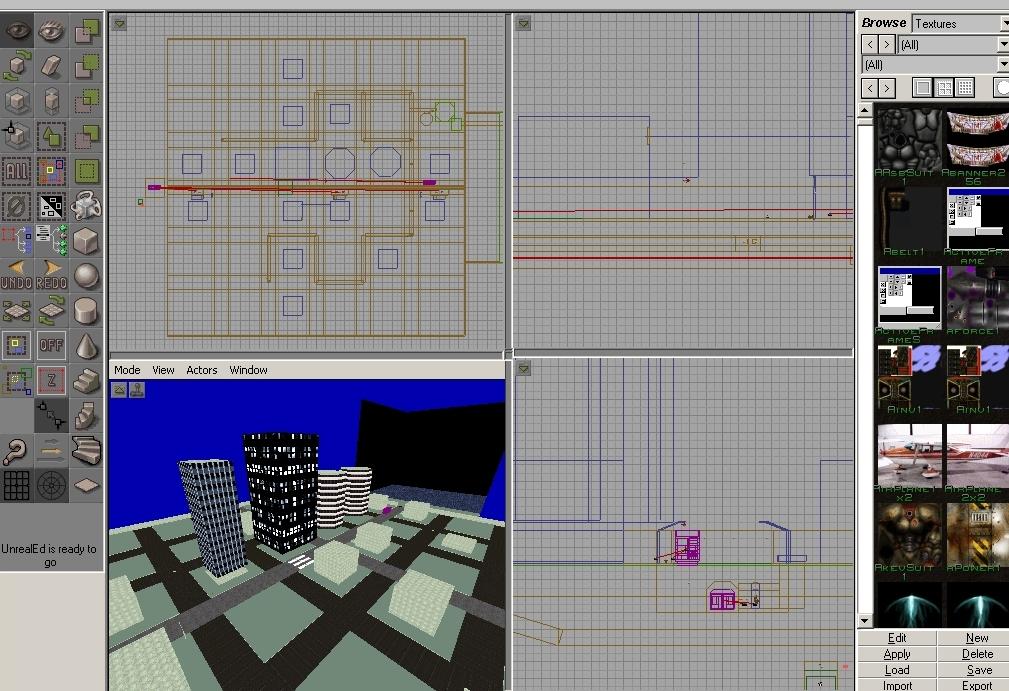Toggle the Z-axis lock button
Viewport: 1009px width, 691px height.
(x=52, y=381)
